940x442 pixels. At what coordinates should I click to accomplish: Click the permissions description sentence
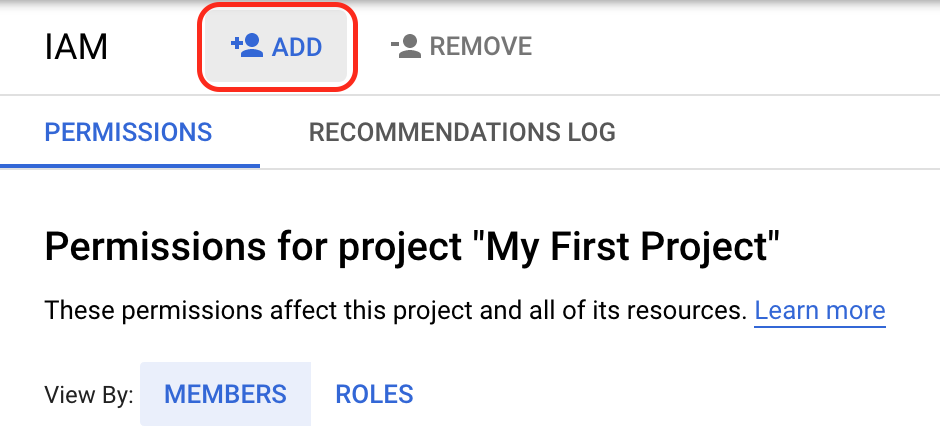pyautogui.click(x=396, y=311)
